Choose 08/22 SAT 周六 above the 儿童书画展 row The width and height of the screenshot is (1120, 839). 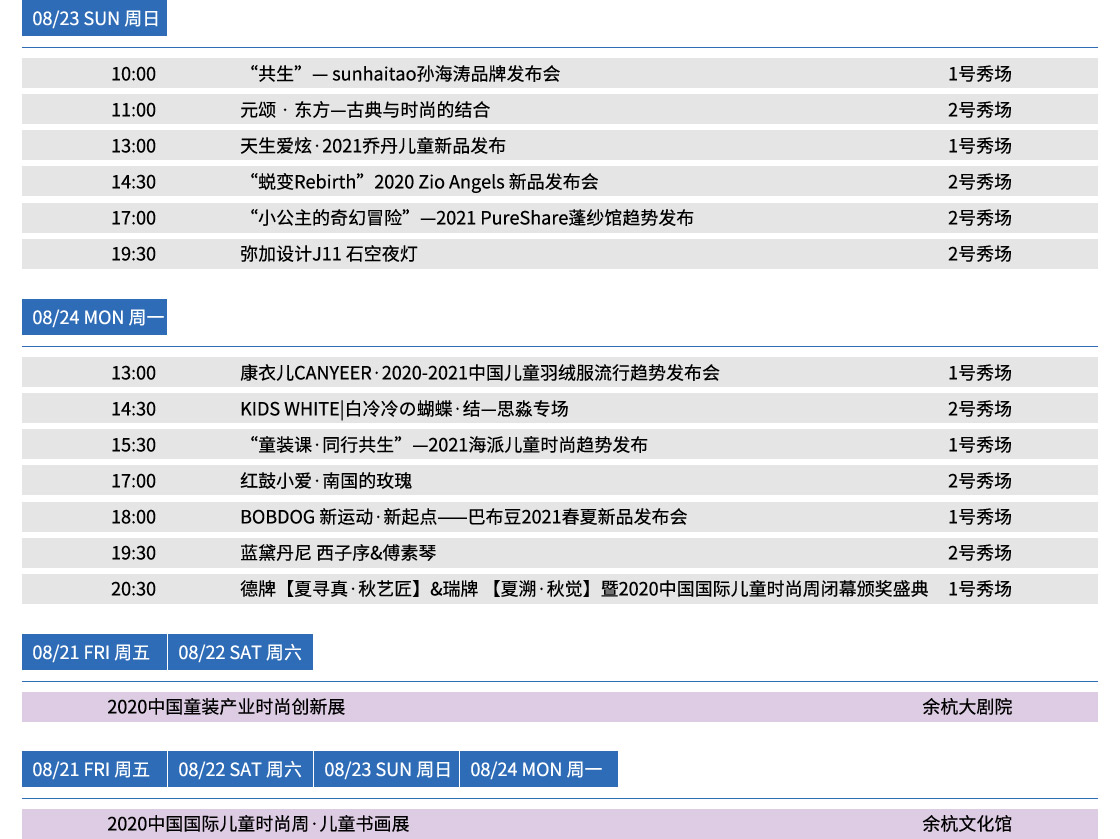pyautogui.click(x=240, y=769)
